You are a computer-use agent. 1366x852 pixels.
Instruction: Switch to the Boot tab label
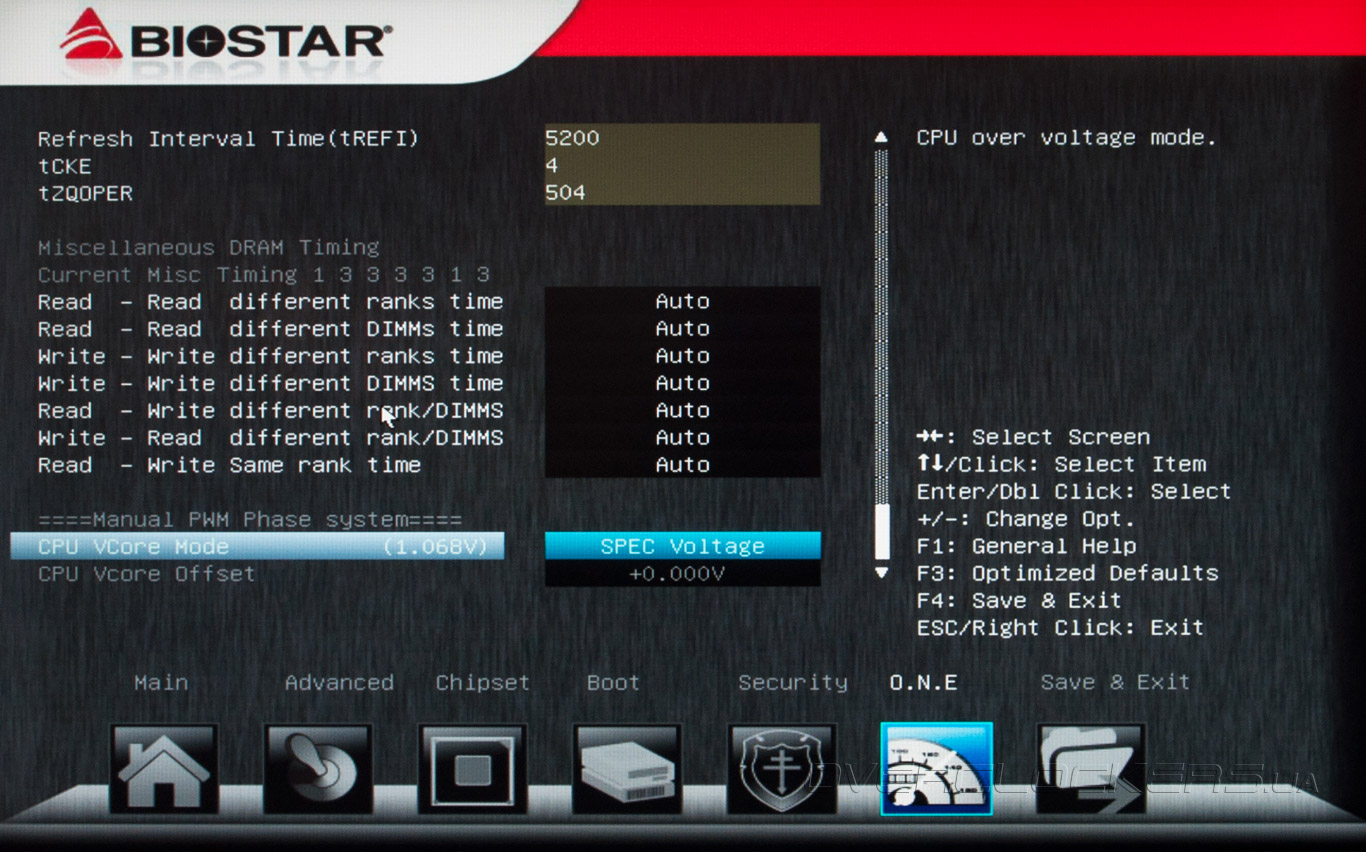click(613, 683)
